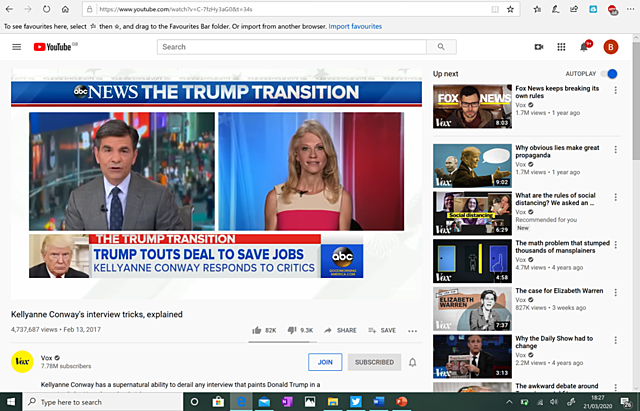Open the Windows Start menu
The height and width of the screenshot is (411, 640).
click(x=11, y=402)
